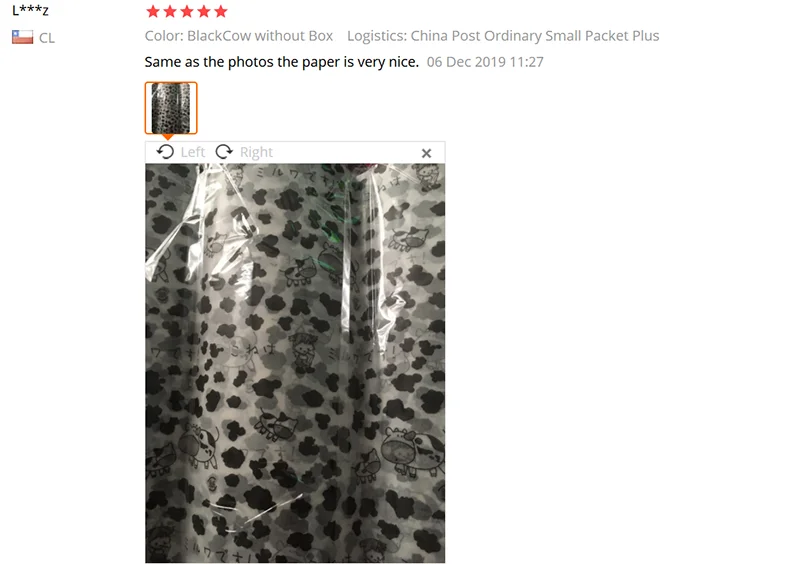The width and height of the screenshot is (800, 564).
Task: Click the Chile flag icon
Action: 22,37
